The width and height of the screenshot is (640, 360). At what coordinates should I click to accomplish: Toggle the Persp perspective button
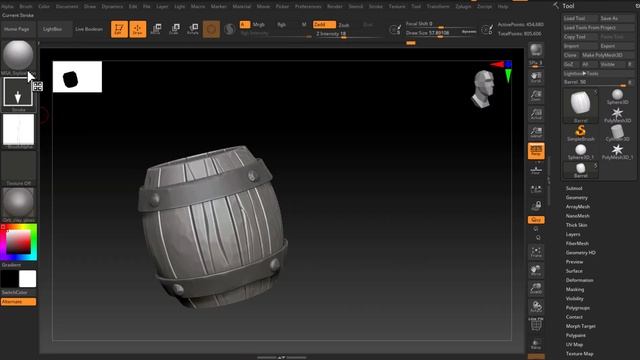click(x=536, y=151)
